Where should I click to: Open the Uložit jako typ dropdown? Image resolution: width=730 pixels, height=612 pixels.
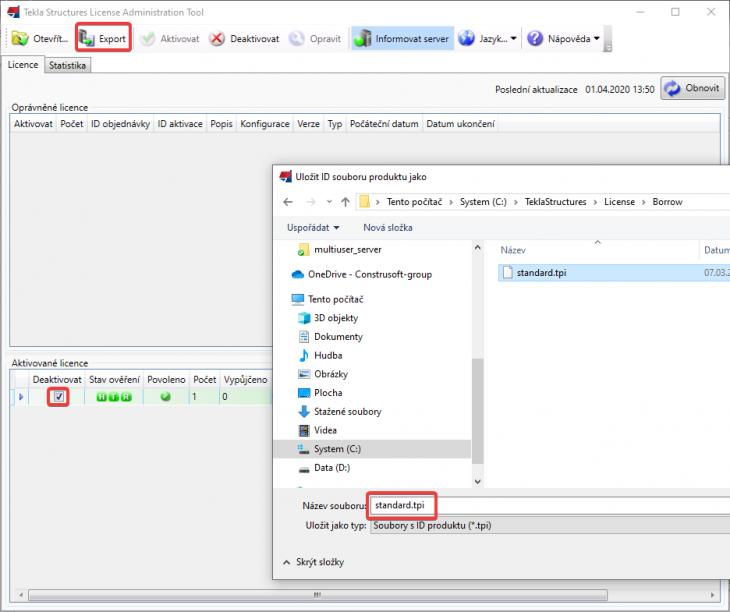click(549, 526)
